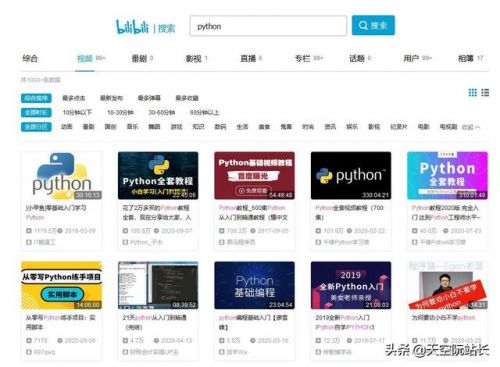Sort results by 最多收藏
The image size is (500, 367).
tap(187, 98)
